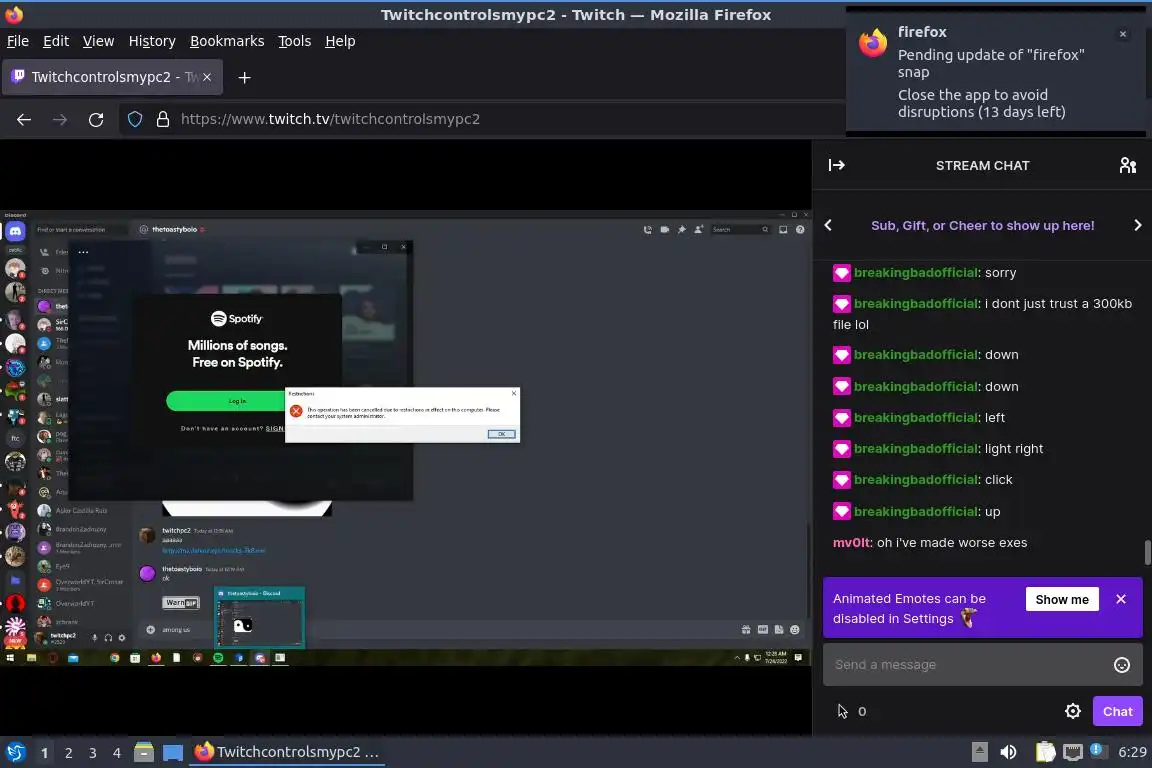
Task: Switch to workspace 1
Action: (x=44, y=753)
